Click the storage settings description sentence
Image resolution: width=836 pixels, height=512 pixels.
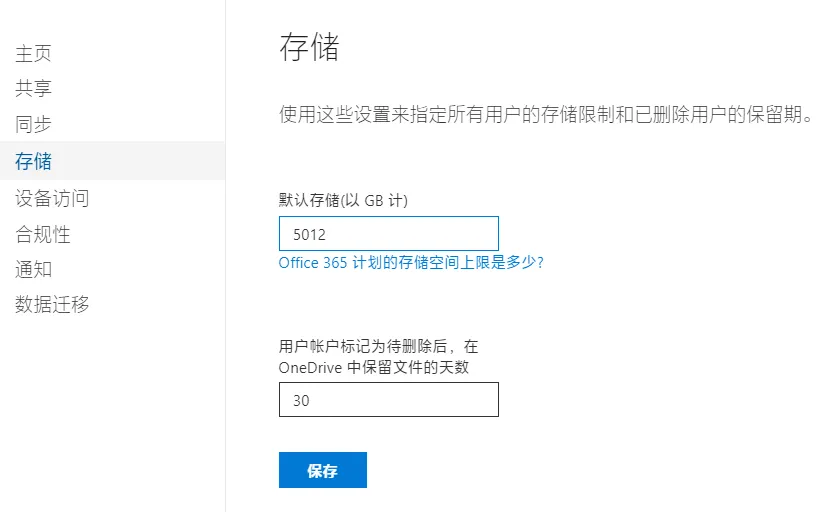click(545, 114)
